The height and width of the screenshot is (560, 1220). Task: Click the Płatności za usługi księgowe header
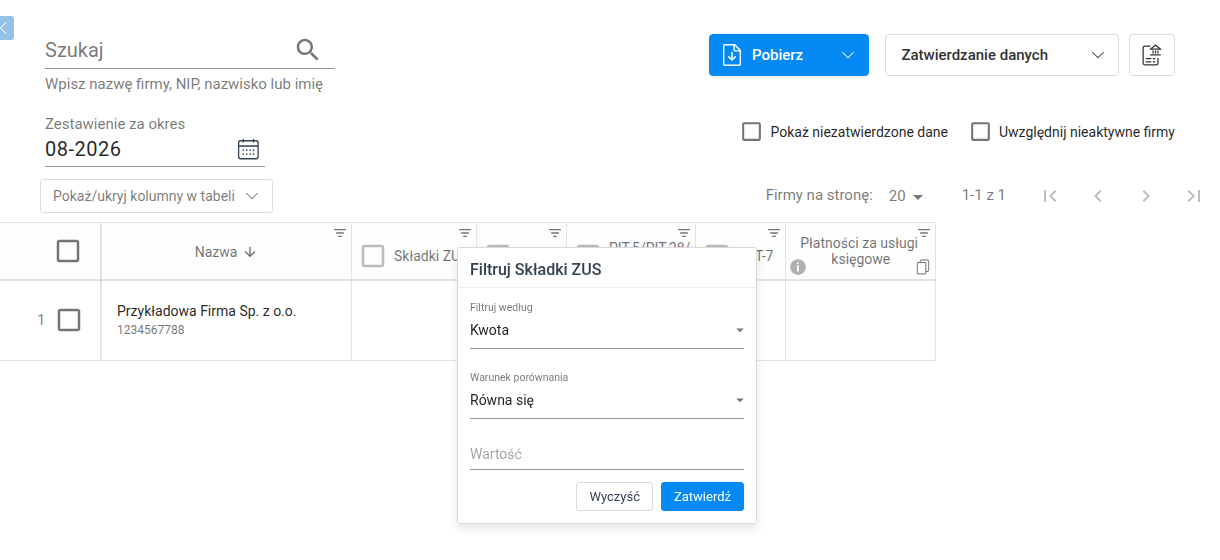[x=859, y=251]
